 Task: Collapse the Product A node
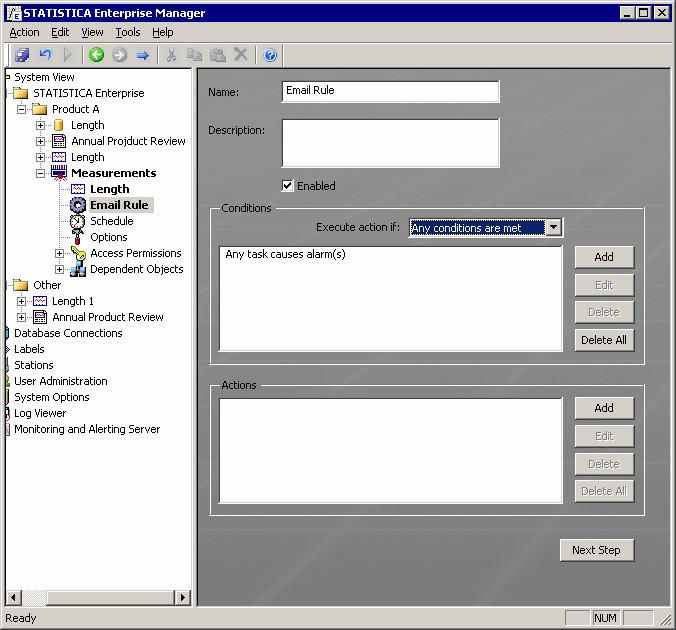(21, 109)
